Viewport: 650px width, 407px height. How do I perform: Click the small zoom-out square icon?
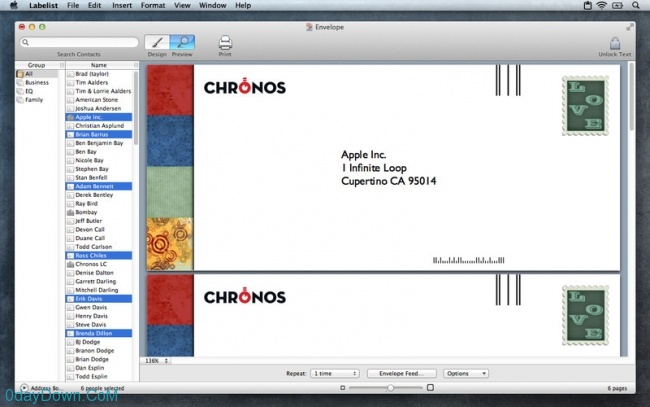click(342, 388)
